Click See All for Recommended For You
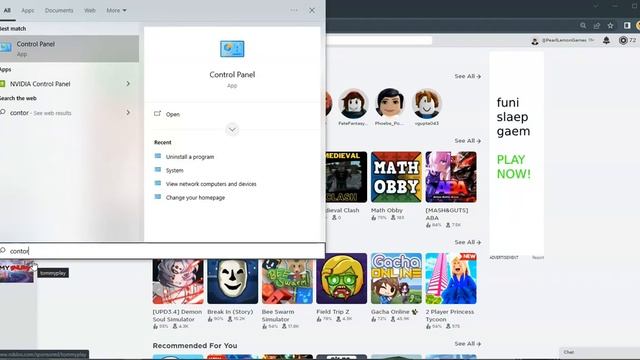640x360 pixels. pyautogui.click(x=468, y=344)
